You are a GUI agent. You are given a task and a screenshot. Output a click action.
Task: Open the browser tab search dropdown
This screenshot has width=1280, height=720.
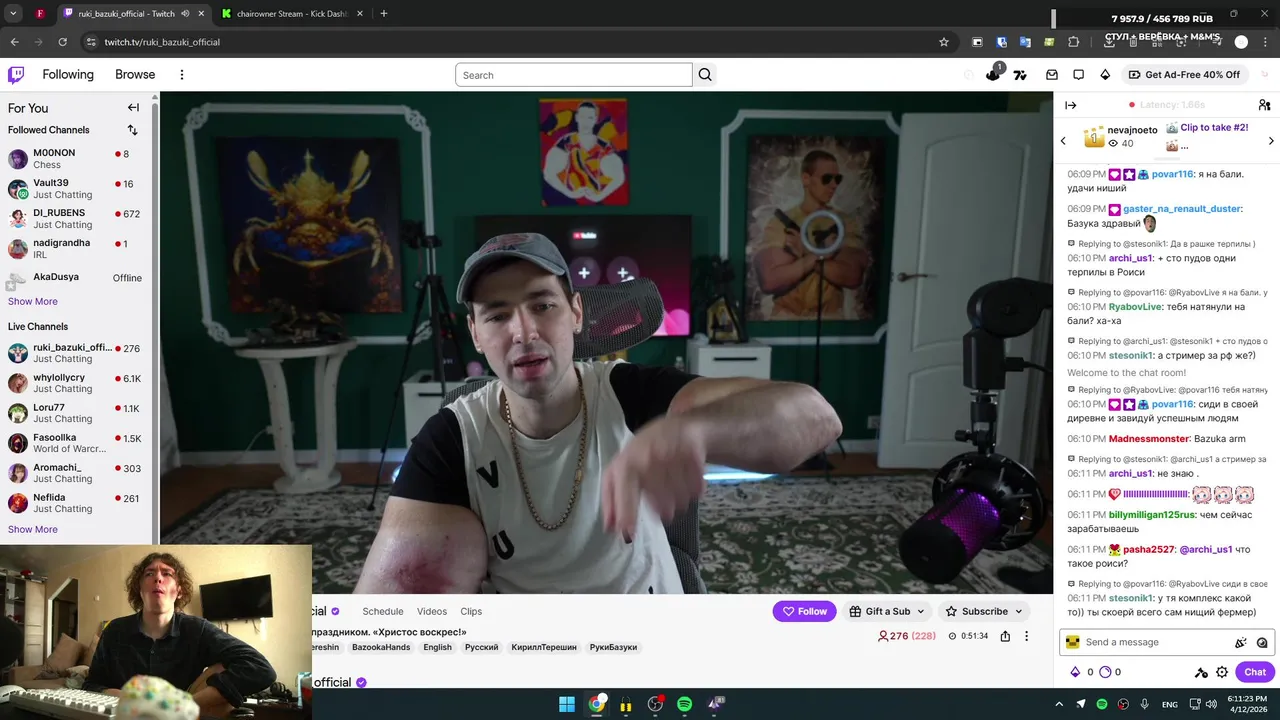13,13
